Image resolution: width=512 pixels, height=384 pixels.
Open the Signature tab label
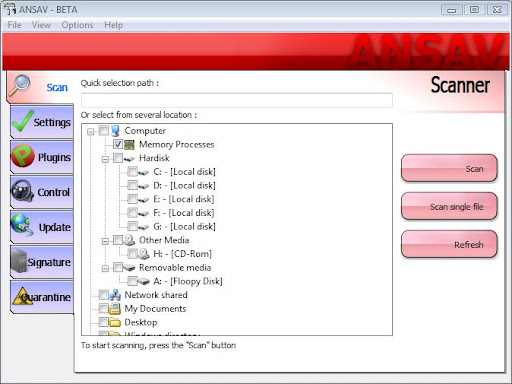tap(49, 262)
